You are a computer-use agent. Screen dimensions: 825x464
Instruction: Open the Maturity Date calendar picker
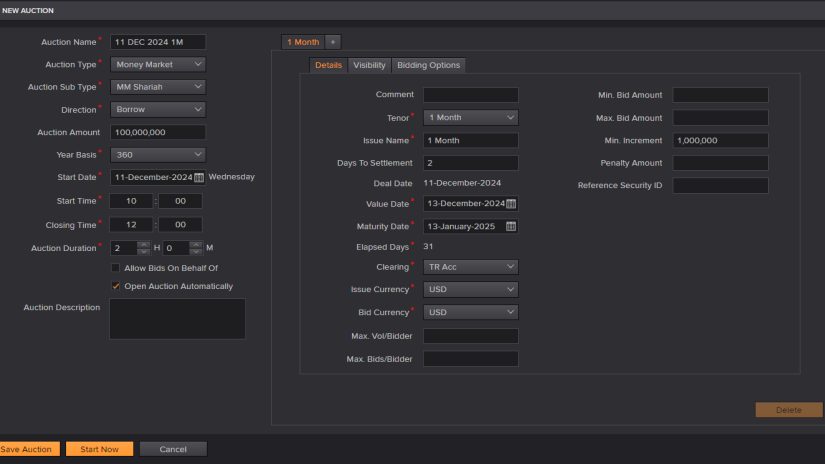[511, 226]
